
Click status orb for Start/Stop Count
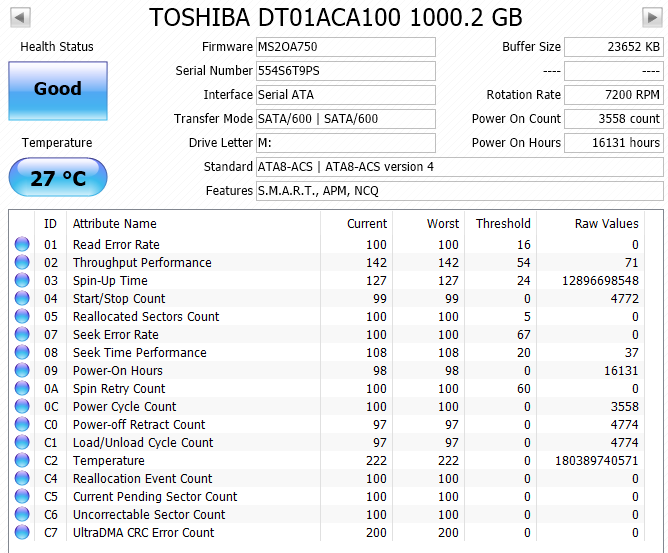[22, 298]
